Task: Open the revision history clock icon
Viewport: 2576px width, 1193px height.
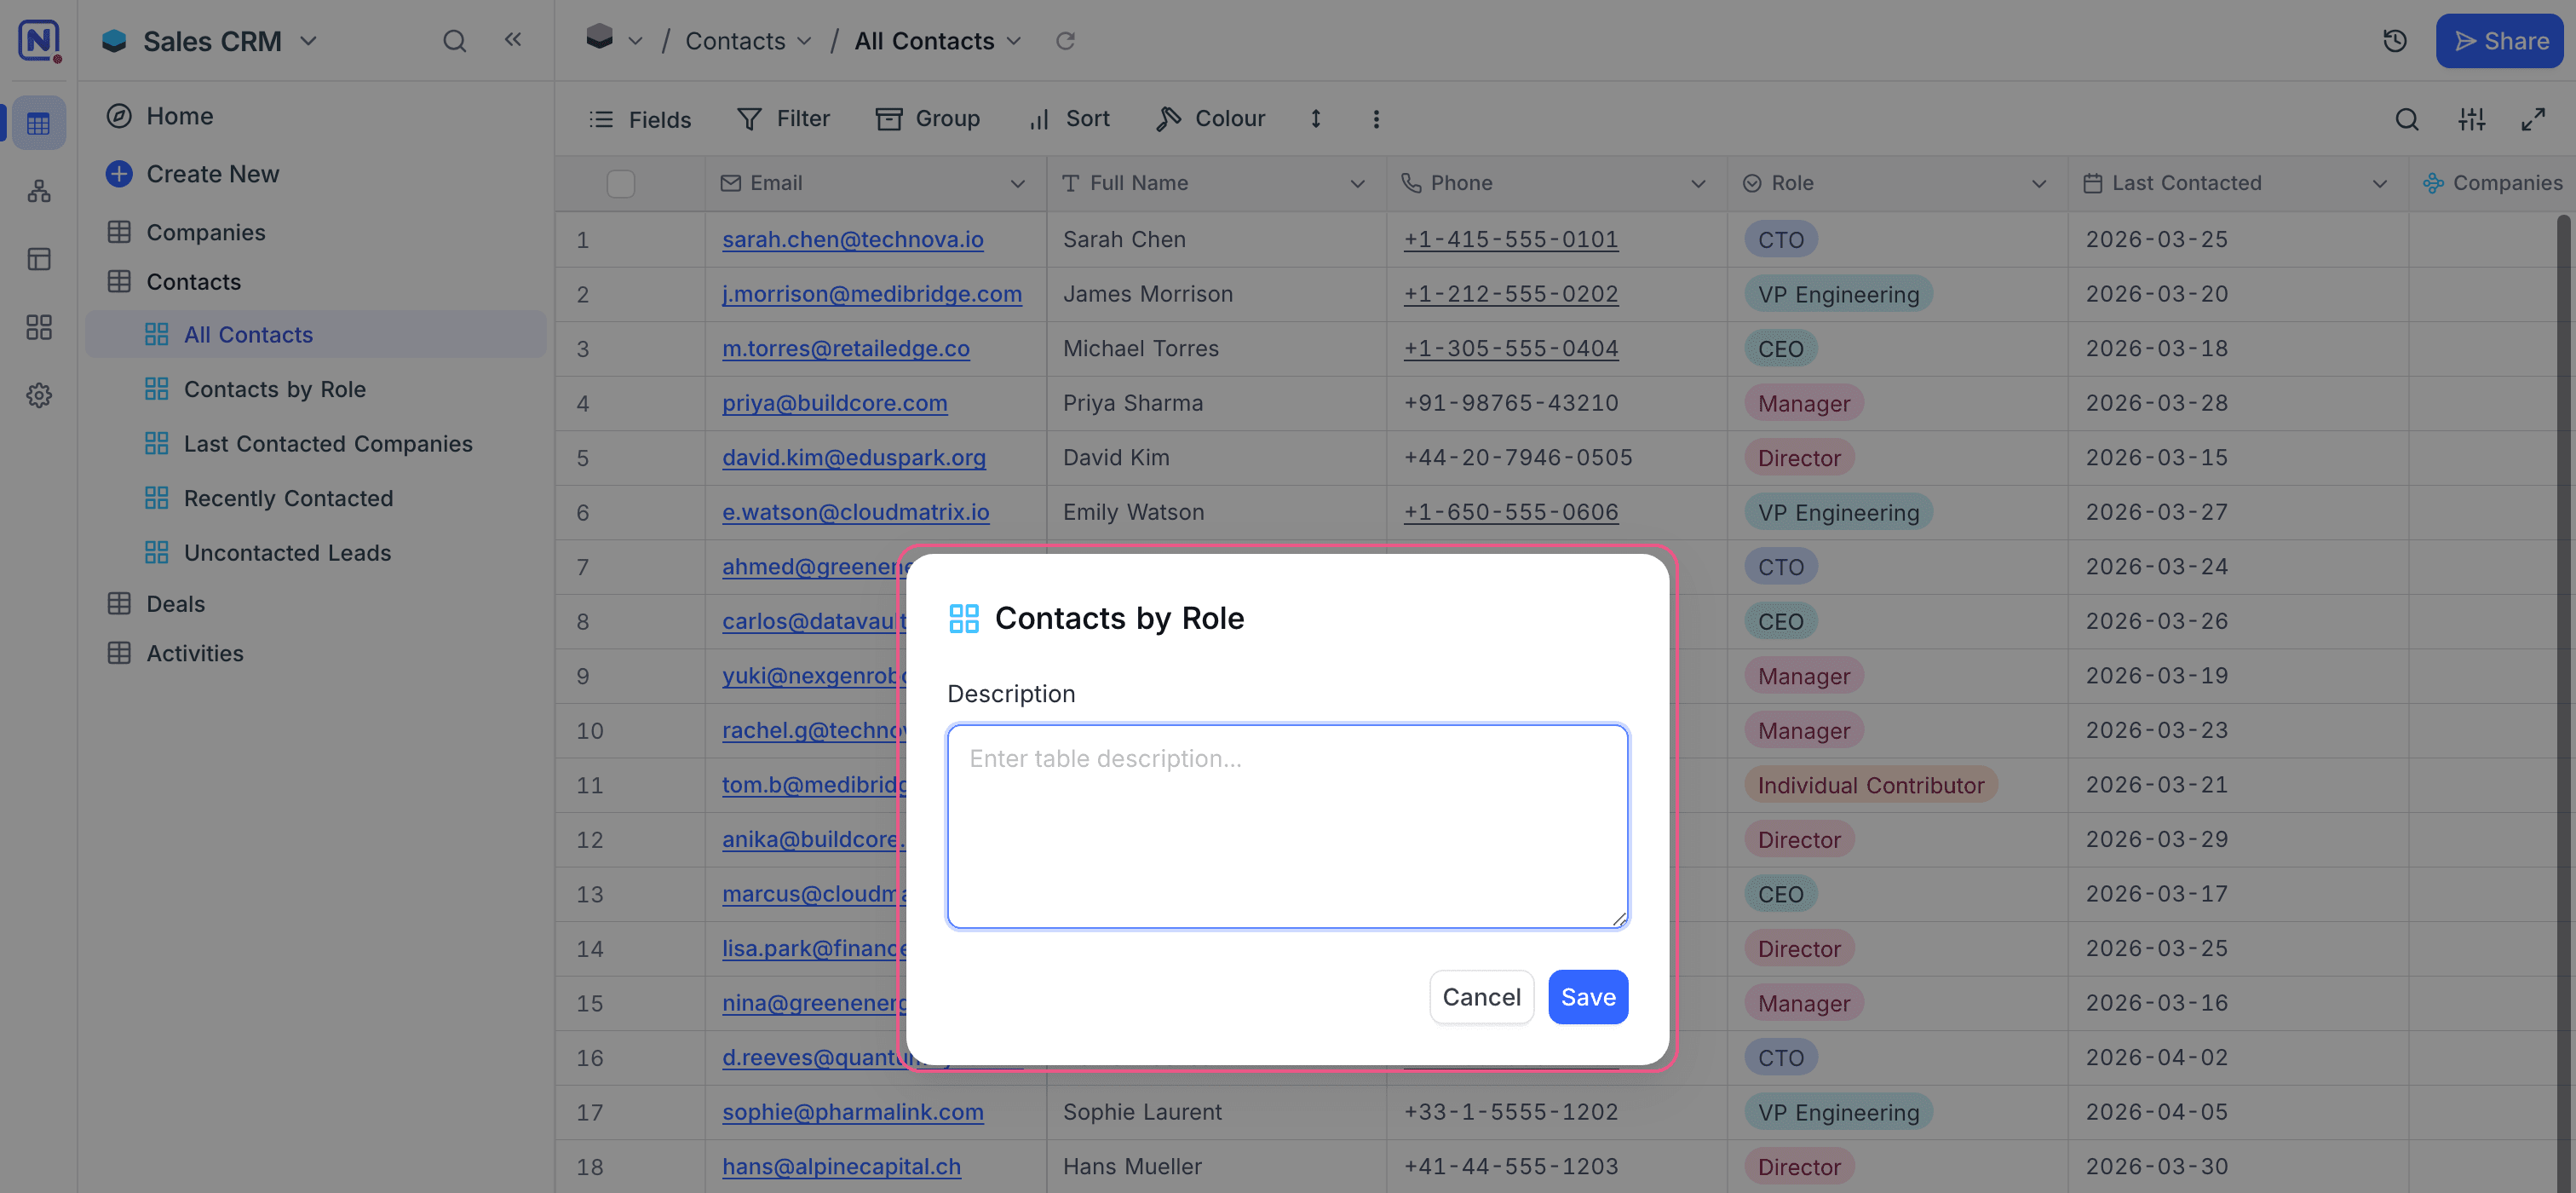Action: click(x=2395, y=41)
